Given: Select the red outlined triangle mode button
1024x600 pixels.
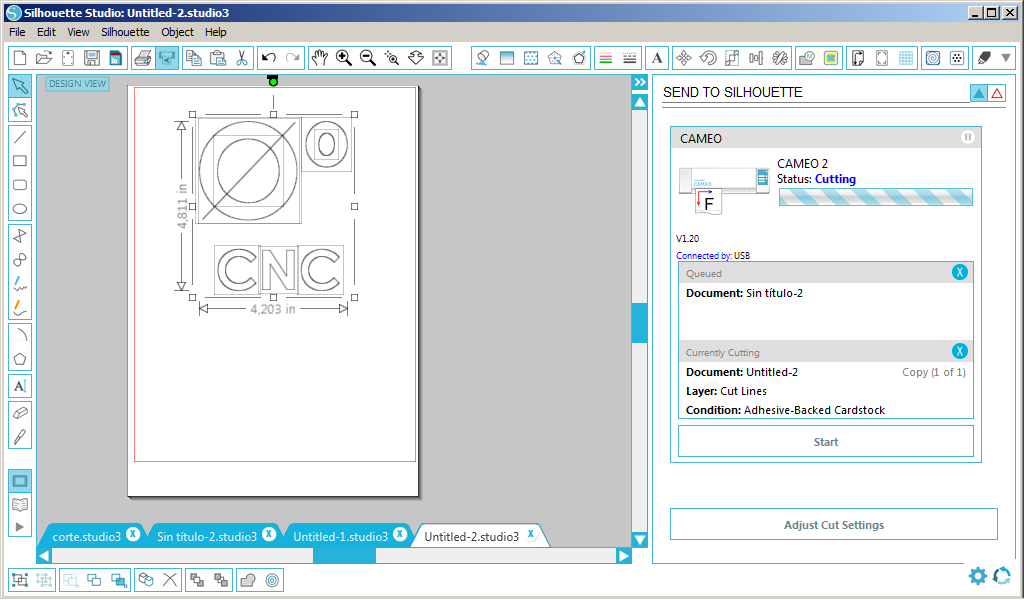Looking at the screenshot, I should pos(997,93).
